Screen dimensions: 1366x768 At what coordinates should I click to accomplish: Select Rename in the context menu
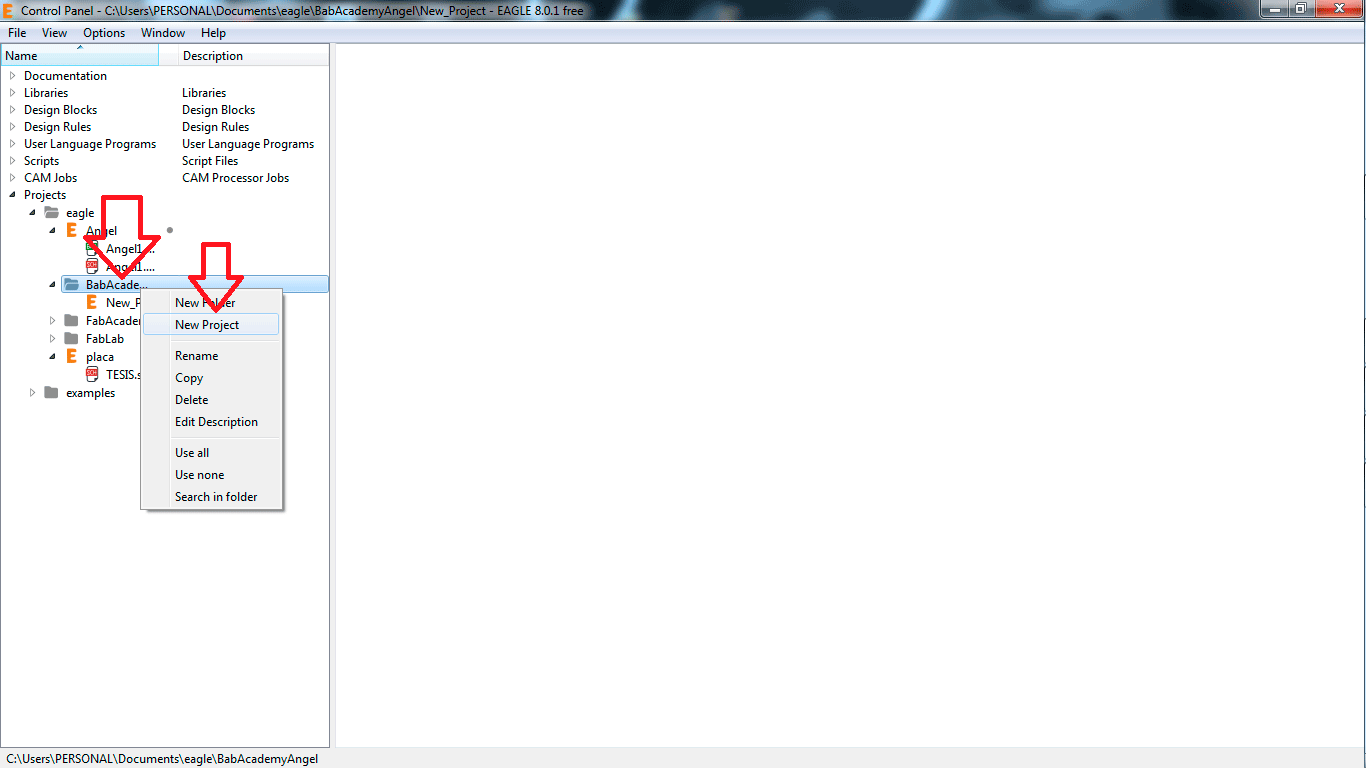pos(211,356)
